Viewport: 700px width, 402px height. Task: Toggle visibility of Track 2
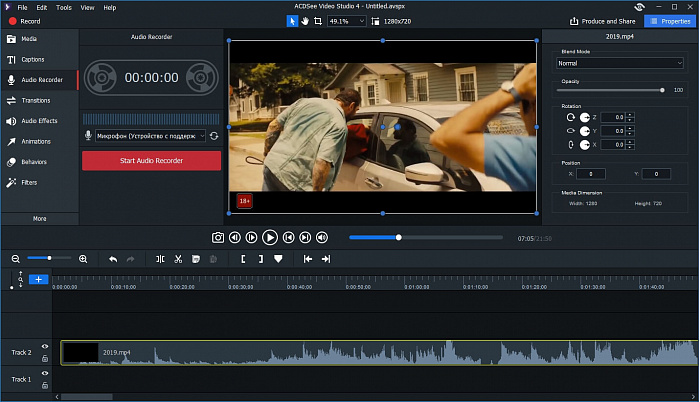pyautogui.click(x=45, y=346)
